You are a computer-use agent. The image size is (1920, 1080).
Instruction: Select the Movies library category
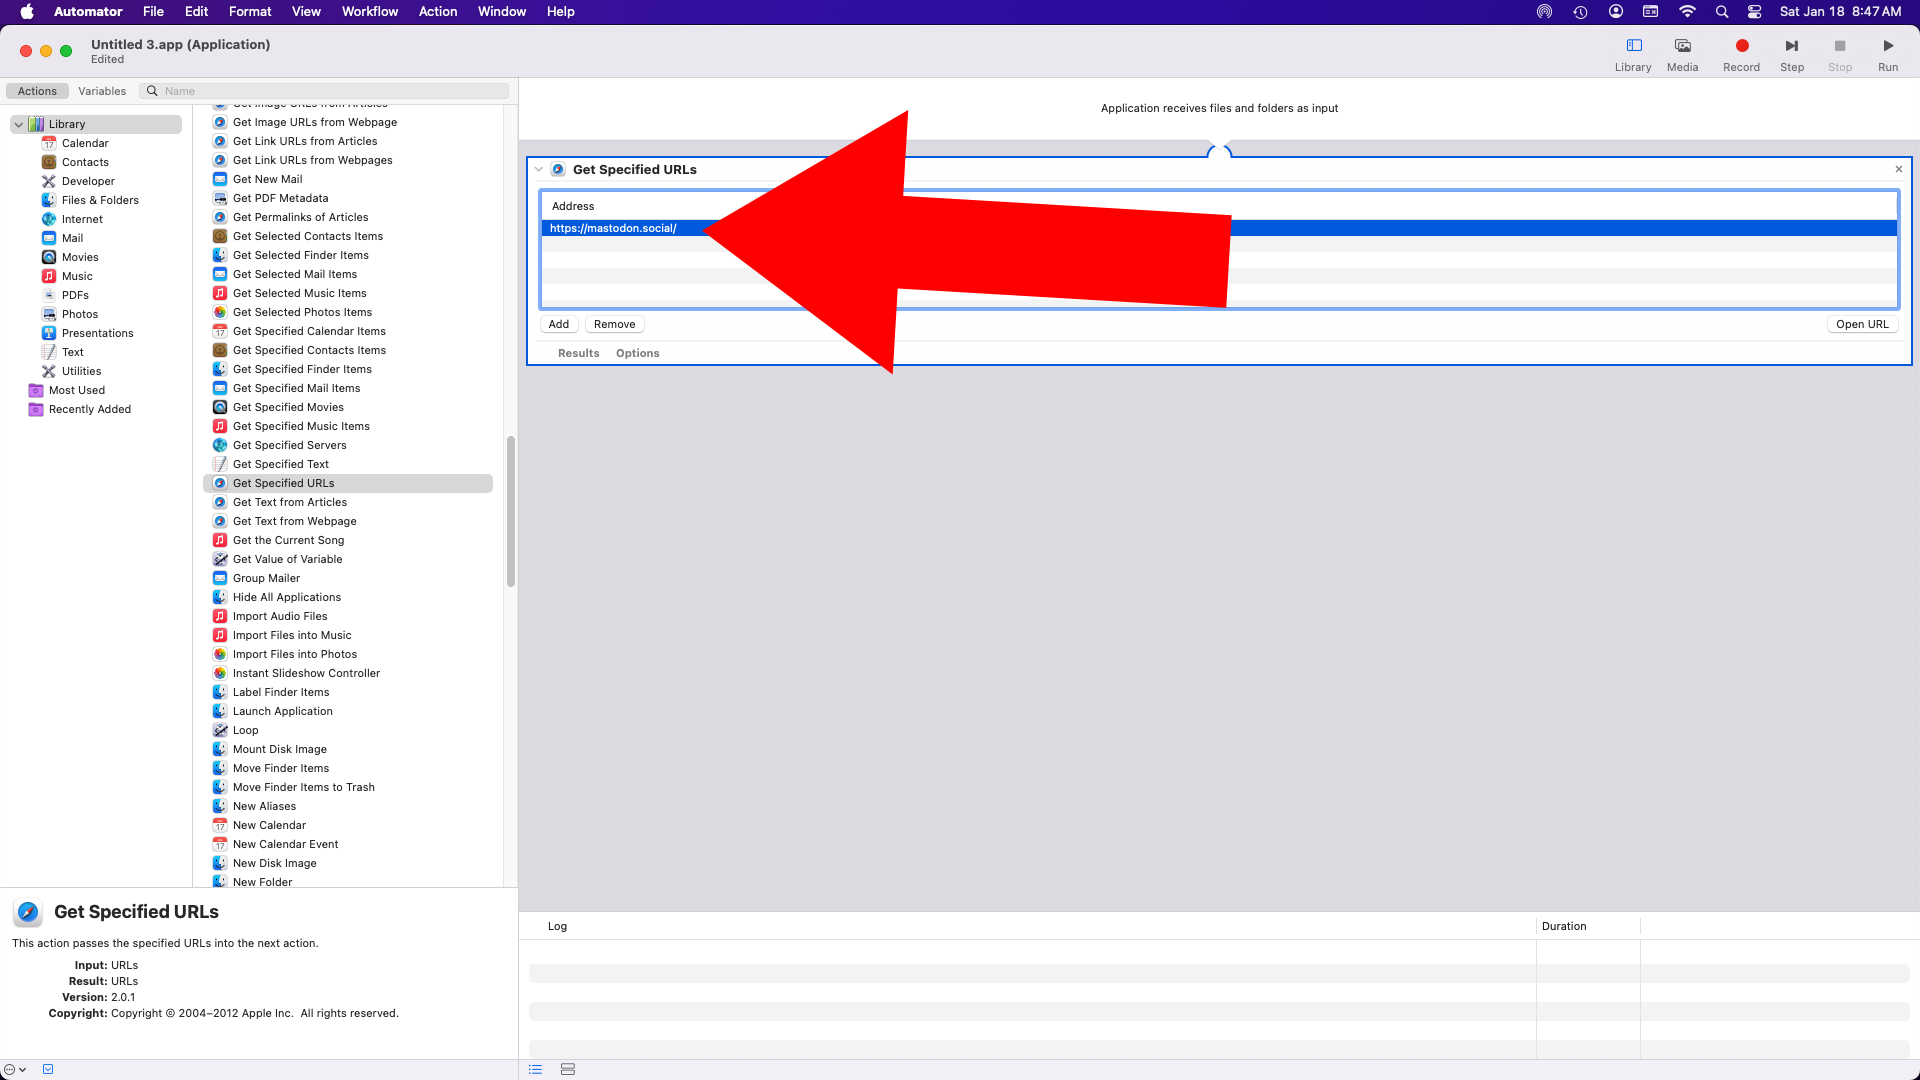[80, 257]
